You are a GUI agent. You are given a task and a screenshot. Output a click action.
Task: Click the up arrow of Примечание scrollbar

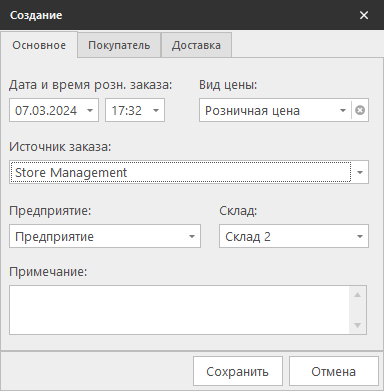coord(357,295)
